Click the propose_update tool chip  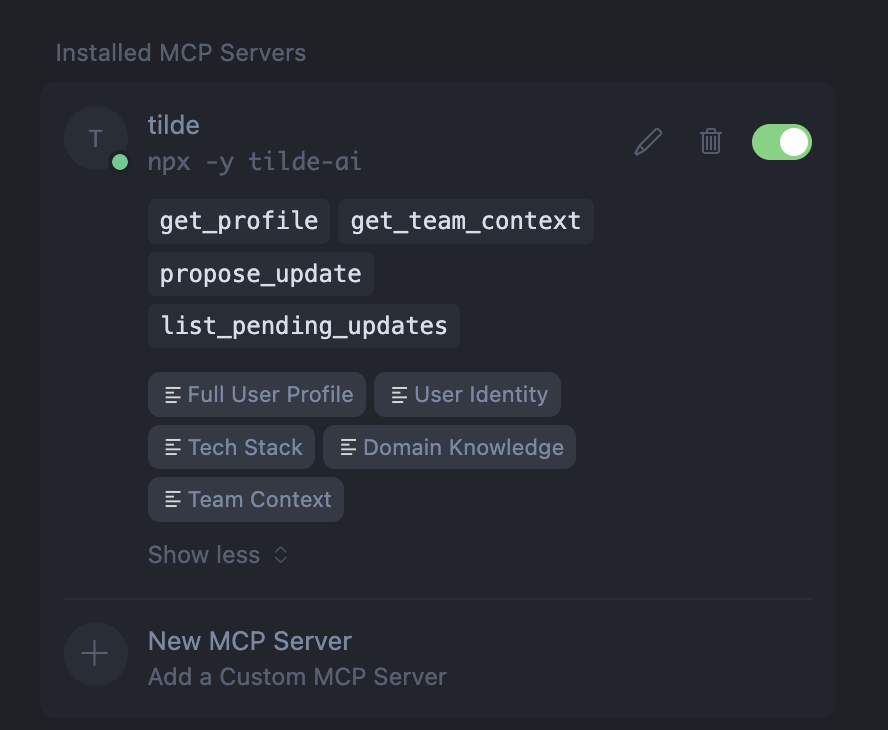[260, 273]
